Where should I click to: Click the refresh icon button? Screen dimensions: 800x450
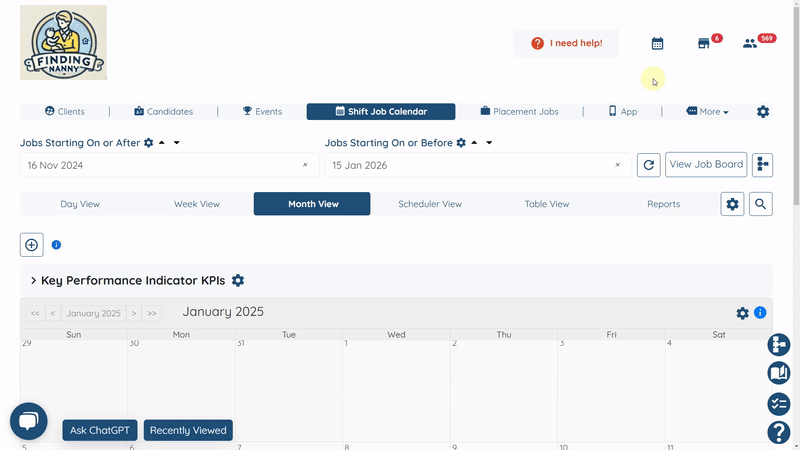coord(648,165)
